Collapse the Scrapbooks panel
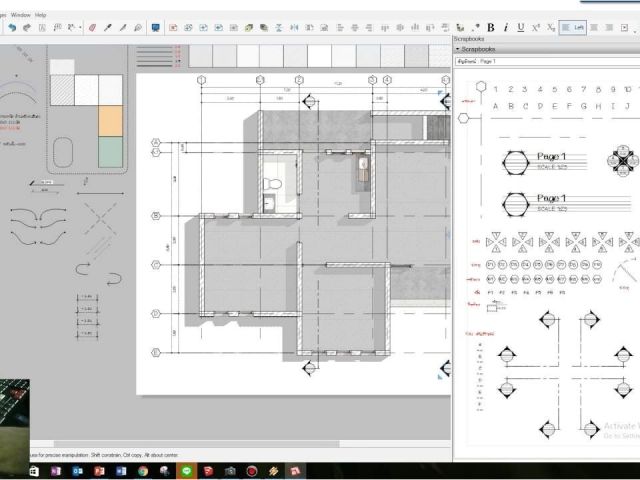This screenshot has width=640, height=480. pyautogui.click(x=458, y=48)
